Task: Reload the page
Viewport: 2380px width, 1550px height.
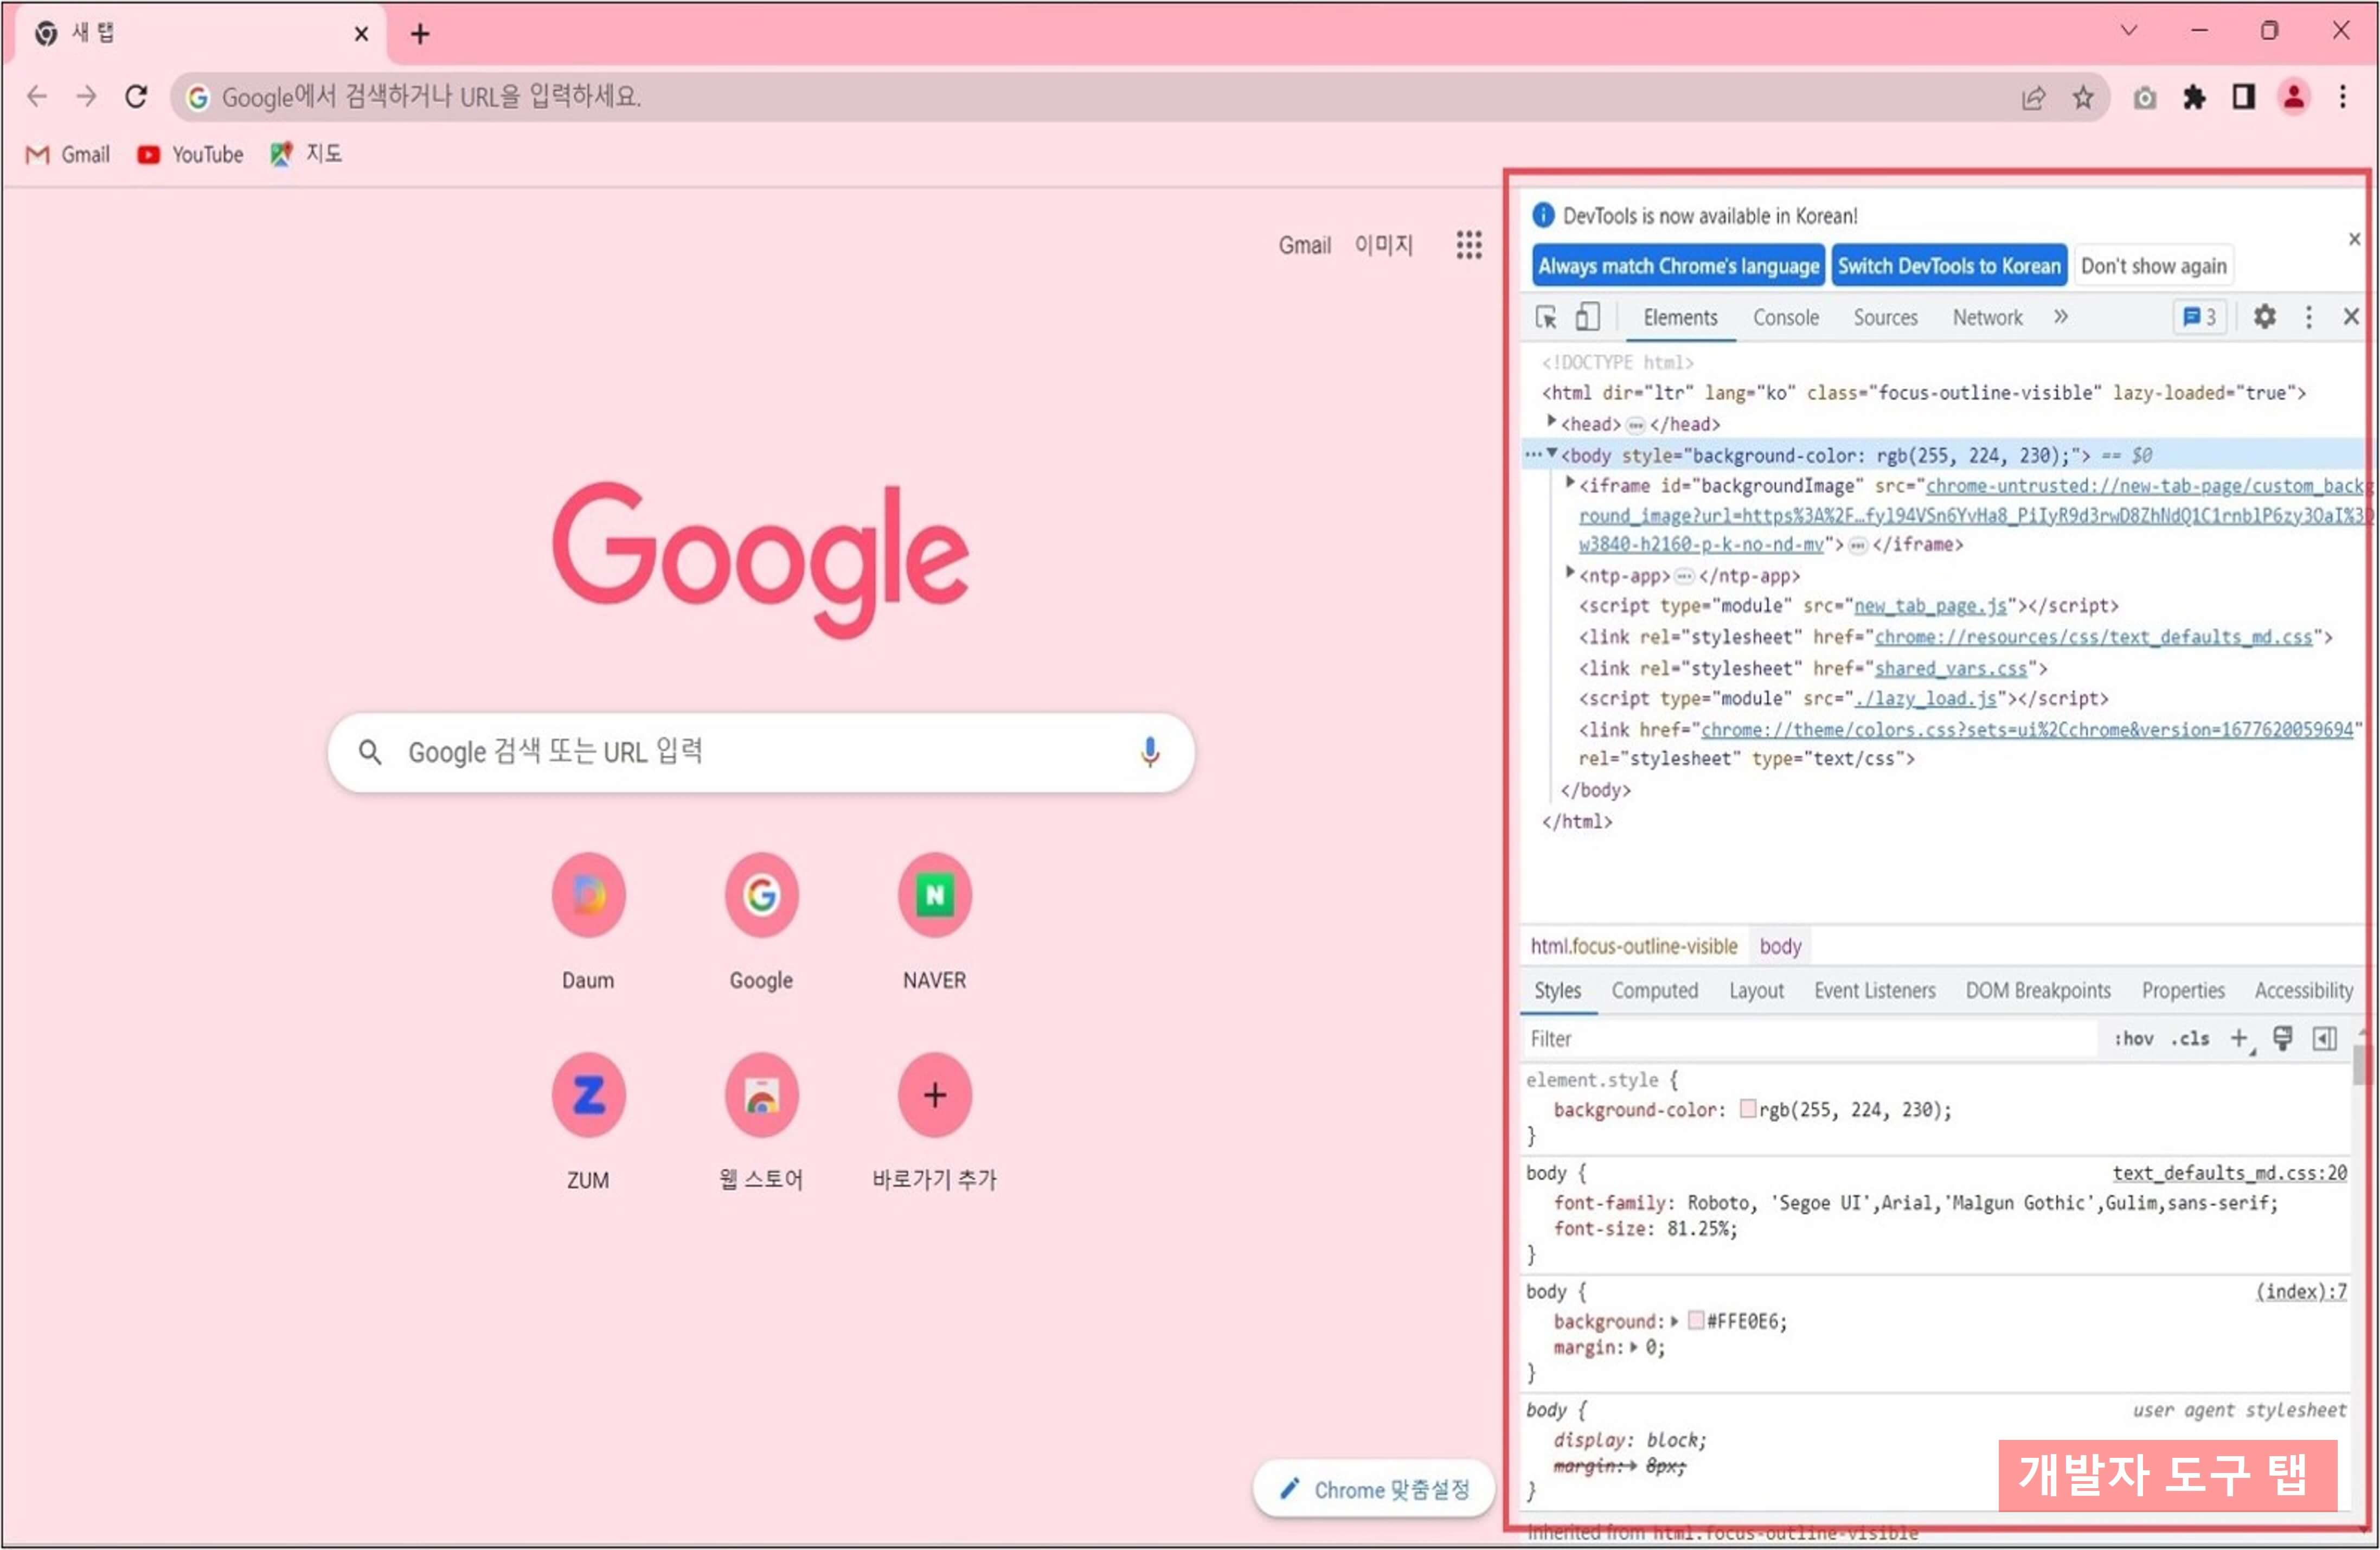Action: (136, 97)
